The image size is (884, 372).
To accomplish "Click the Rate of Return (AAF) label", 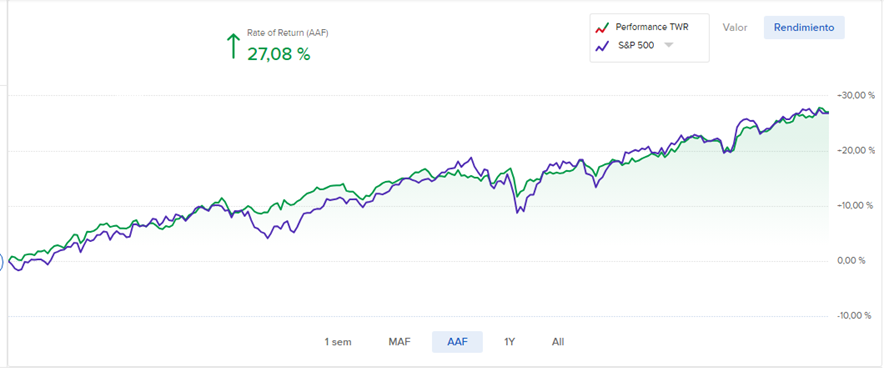I will (288, 33).
